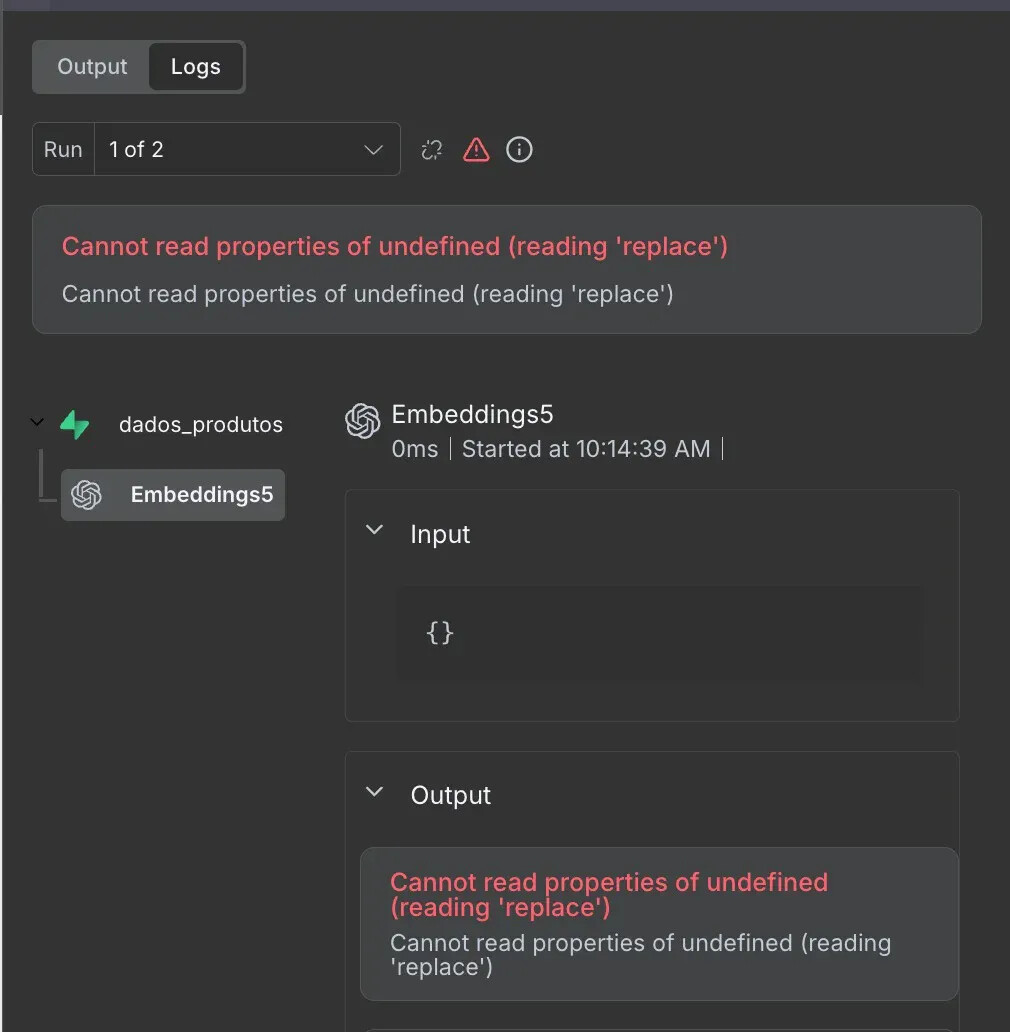Select the Logs tab
This screenshot has height=1032, width=1010.
click(x=195, y=67)
